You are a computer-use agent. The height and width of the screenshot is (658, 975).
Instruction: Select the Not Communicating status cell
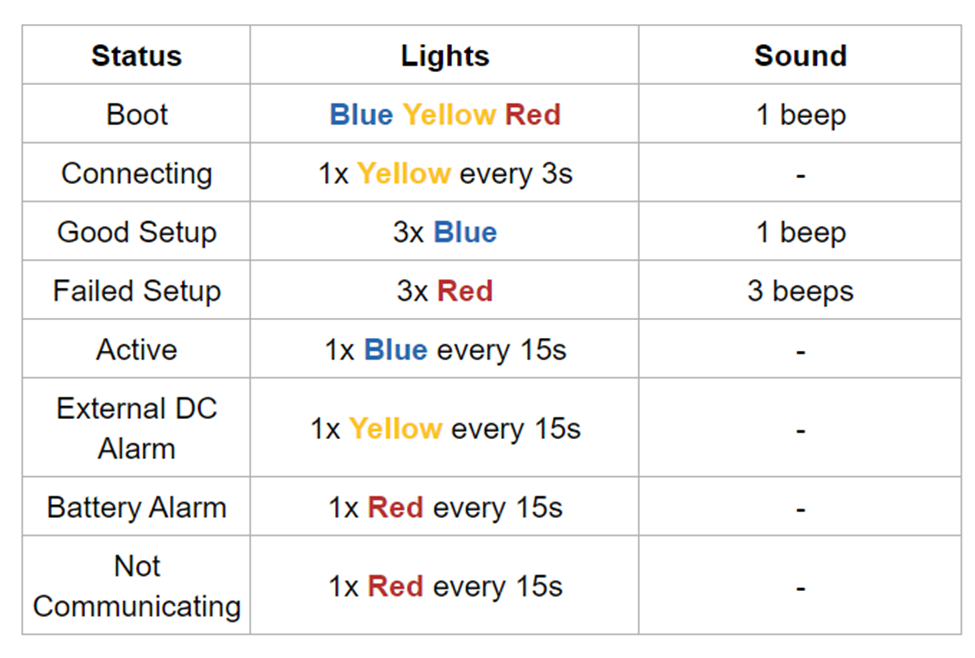136,586
